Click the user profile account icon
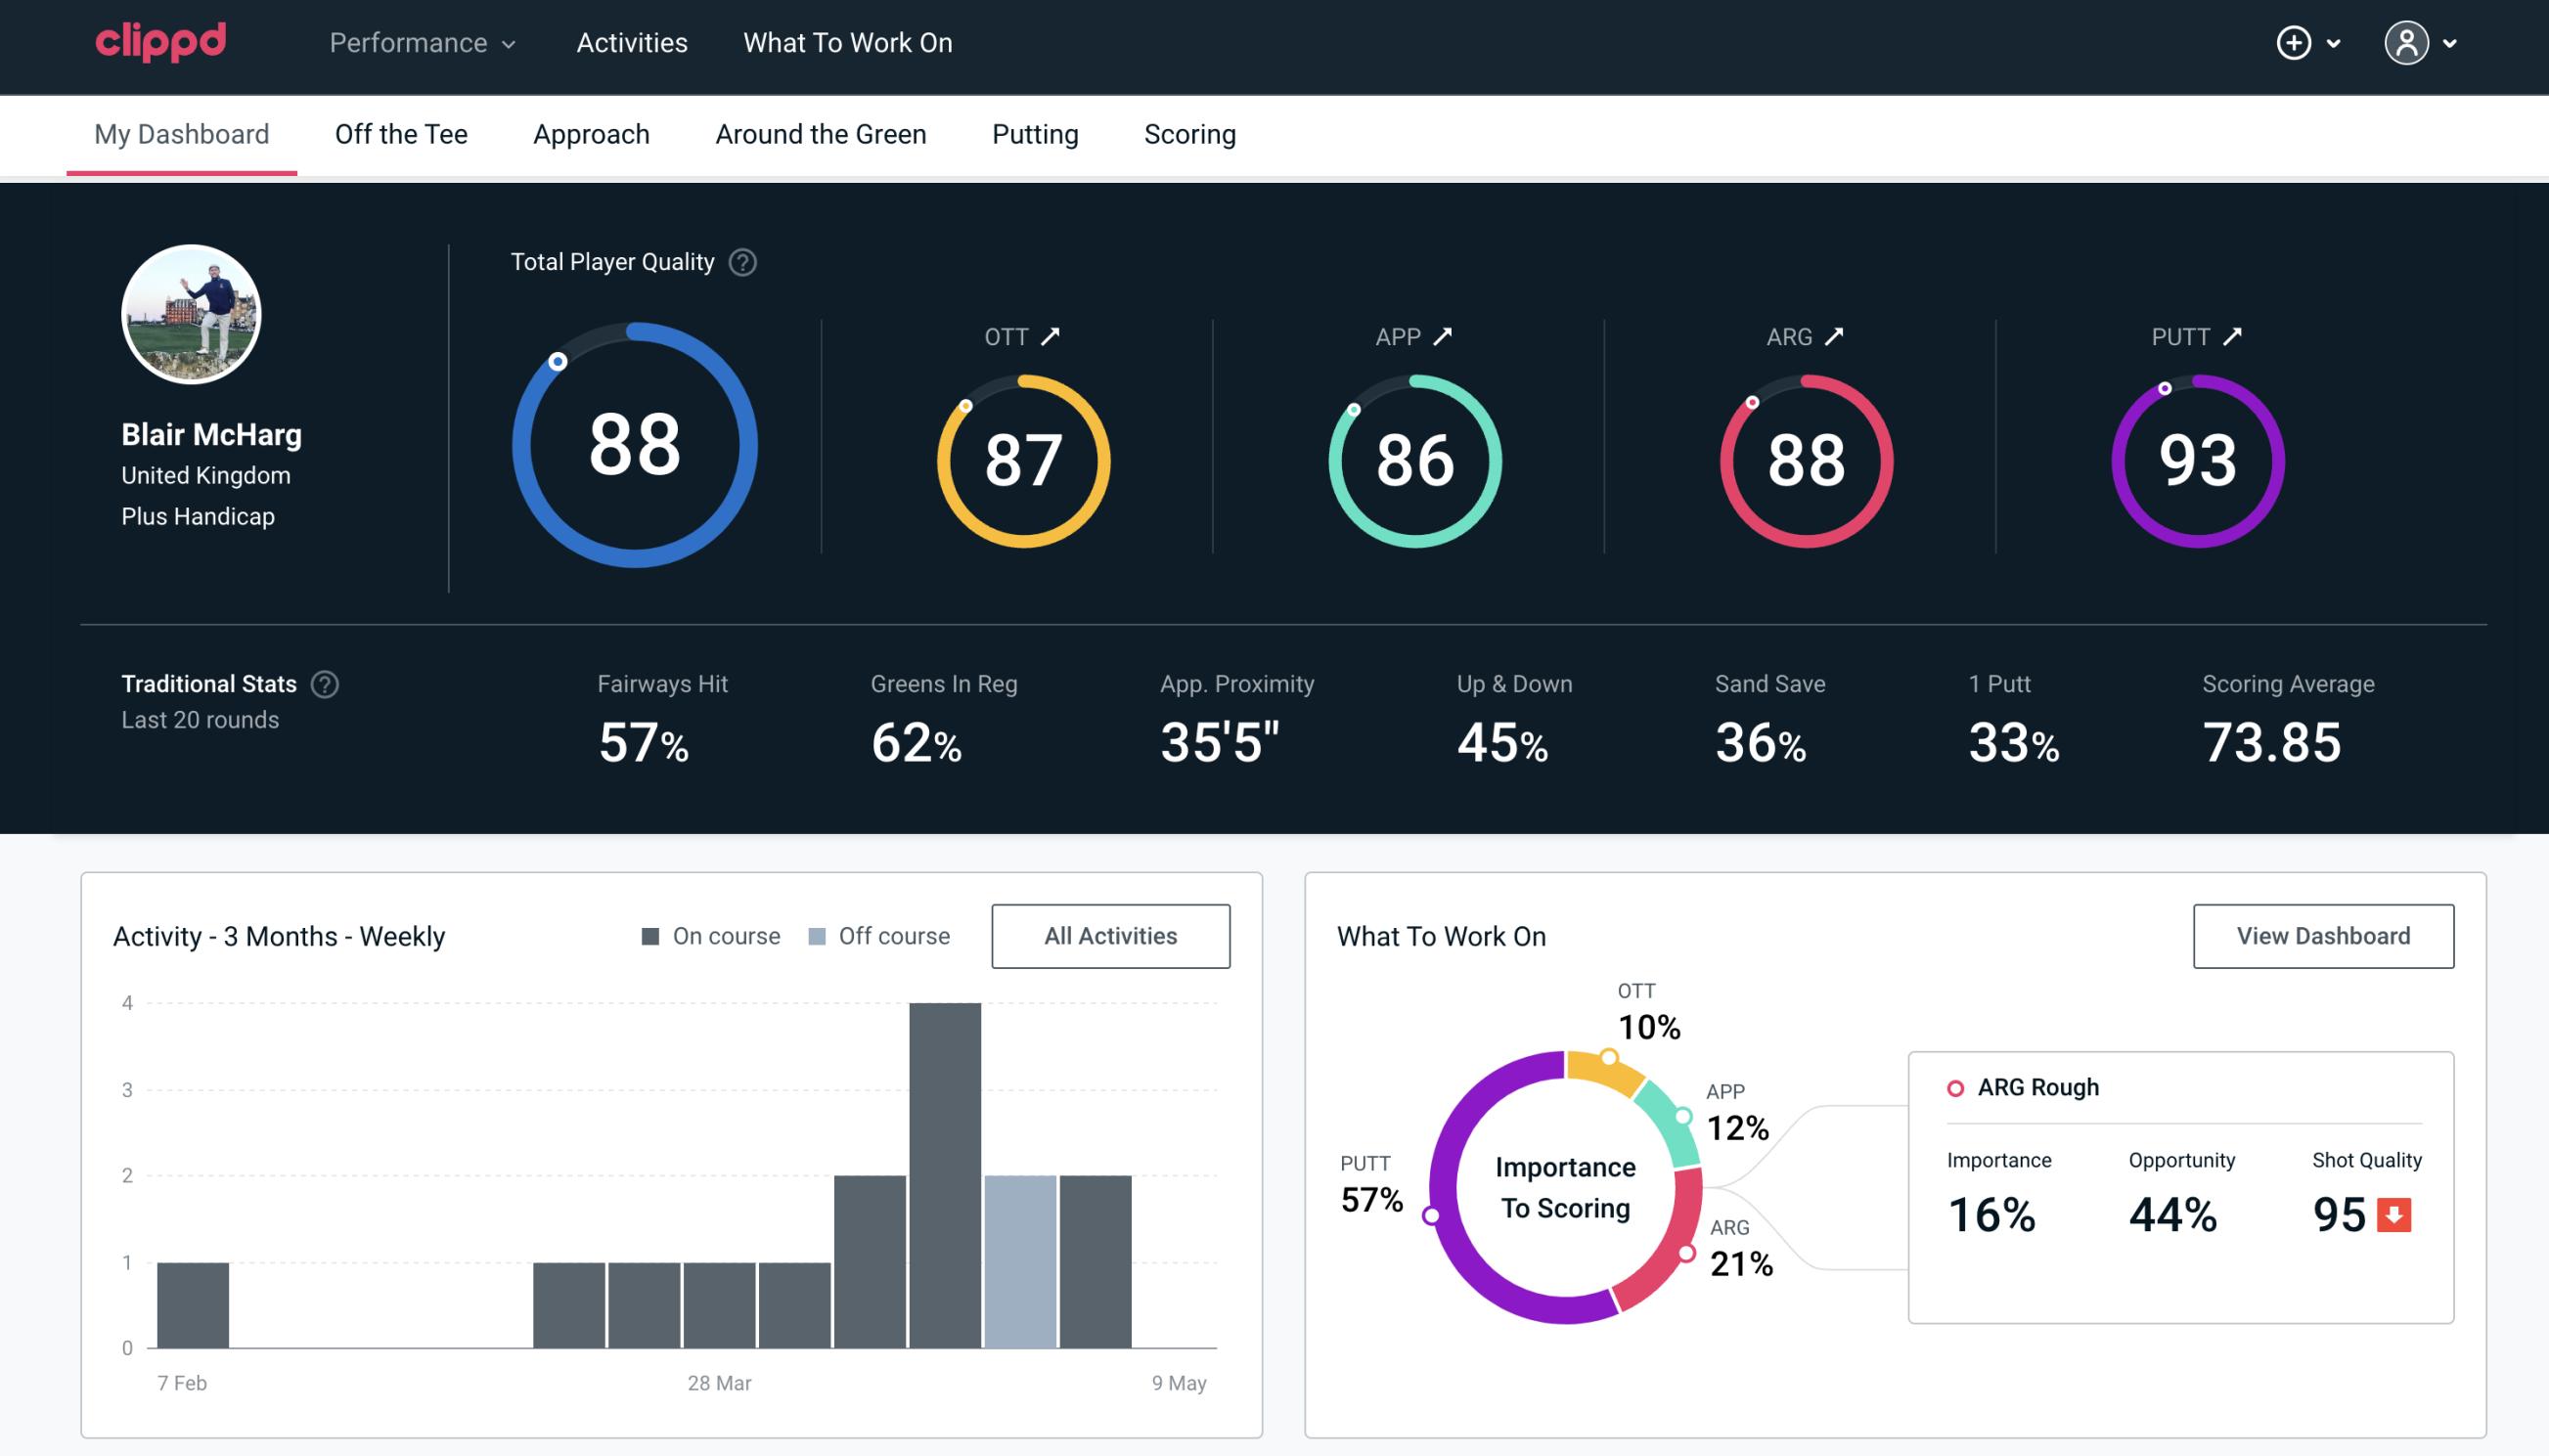Image resolution: width=2549 pixels, height=1456 pixels. point(2405,44)
